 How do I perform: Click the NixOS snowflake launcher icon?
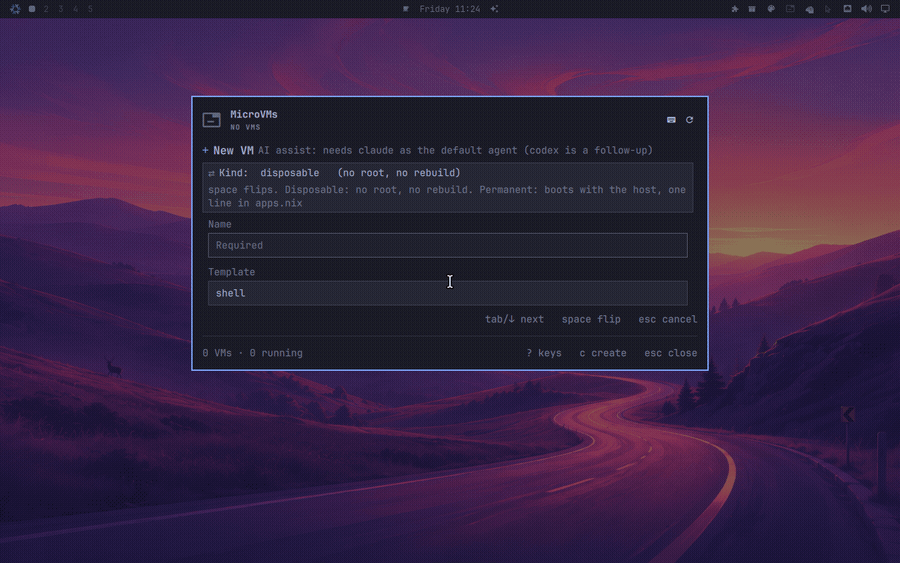pos(15,9)
